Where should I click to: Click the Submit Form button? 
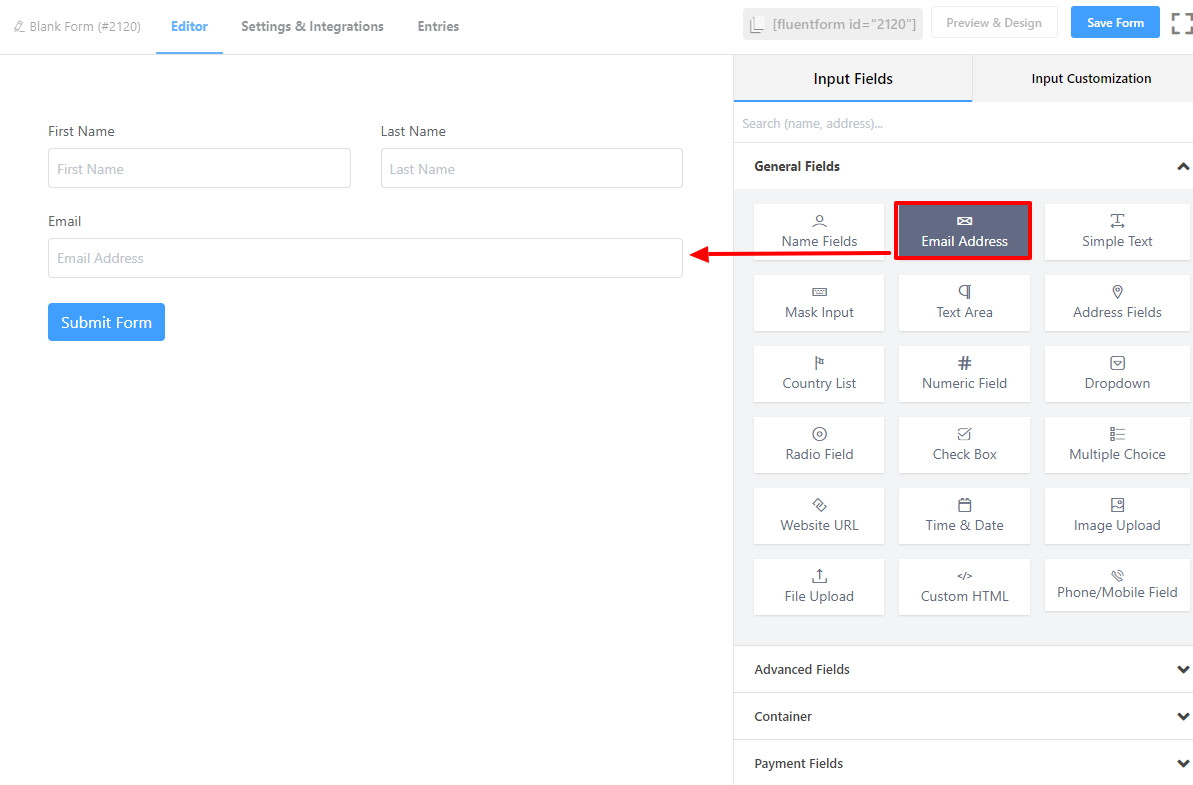tap(107, 323)
